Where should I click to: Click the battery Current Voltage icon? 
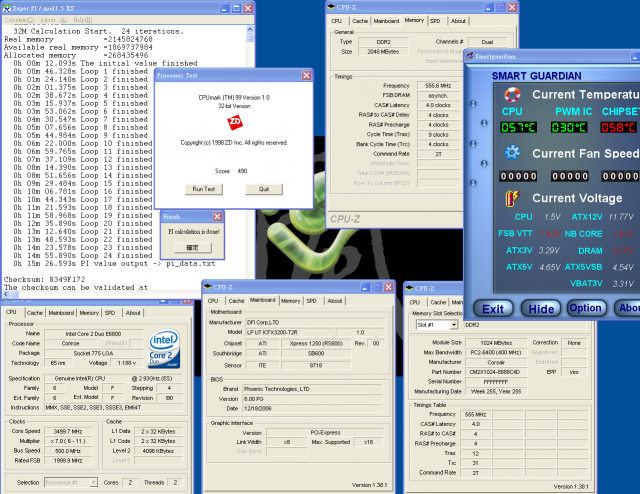pyautogui.click(x=512, y=198)
